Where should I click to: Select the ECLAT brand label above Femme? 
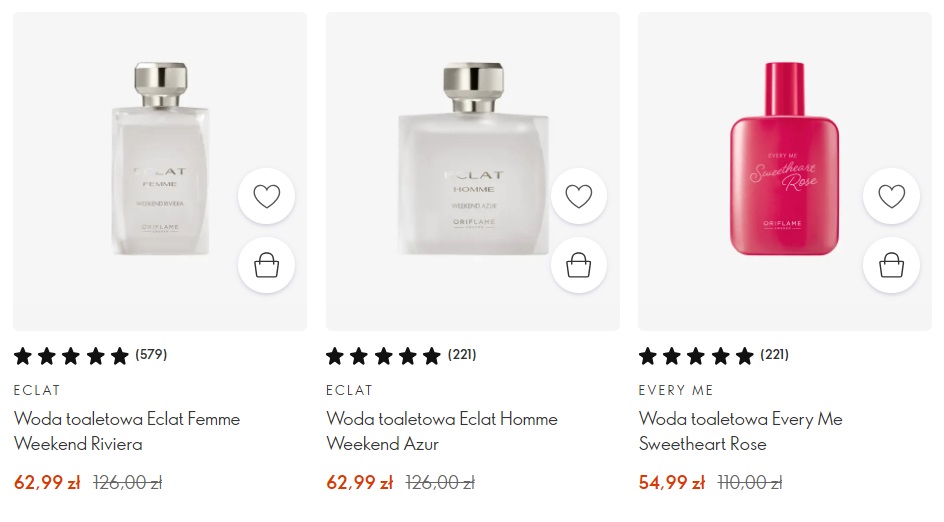pos(37,390)
